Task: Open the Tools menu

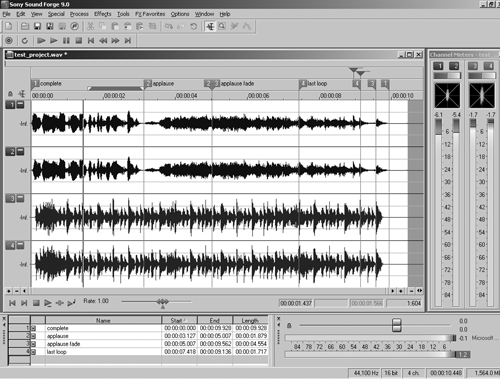Action: coord(123,14)
